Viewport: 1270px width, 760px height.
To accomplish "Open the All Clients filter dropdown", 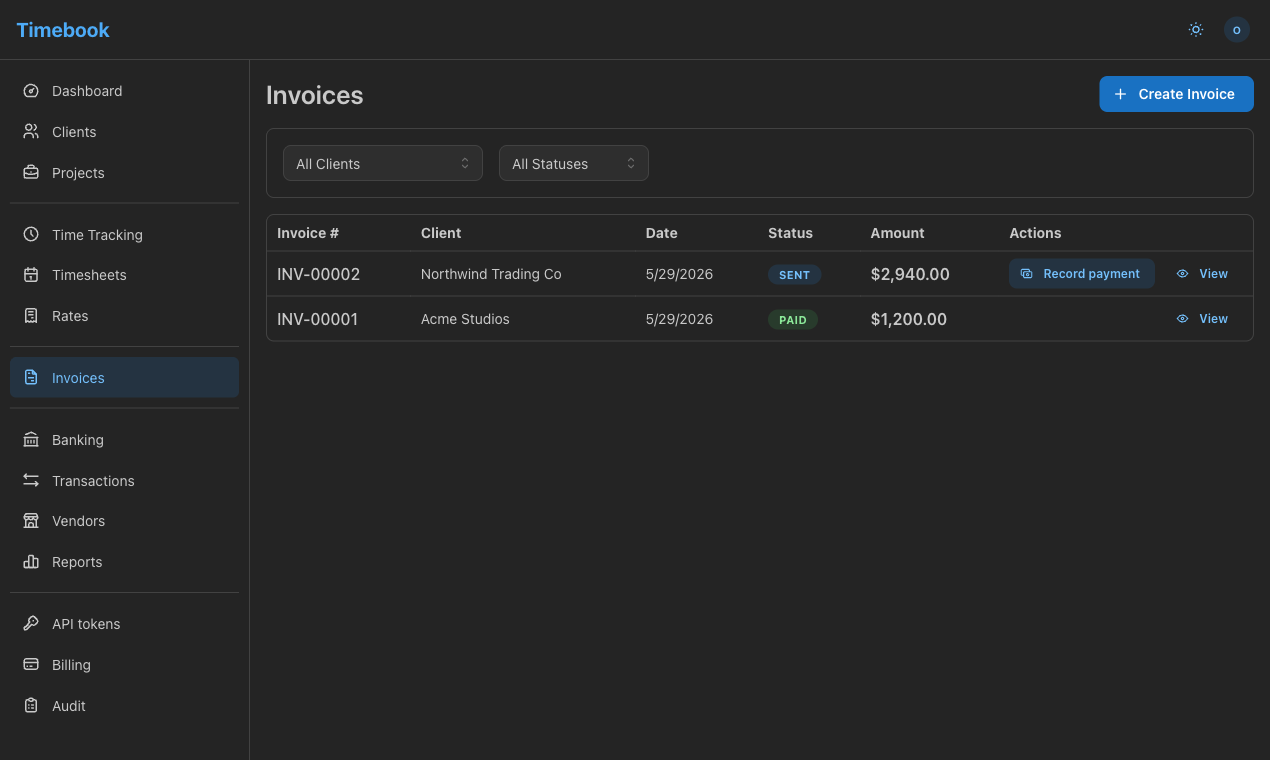I will pyautogui.click(x=383, y=163).
